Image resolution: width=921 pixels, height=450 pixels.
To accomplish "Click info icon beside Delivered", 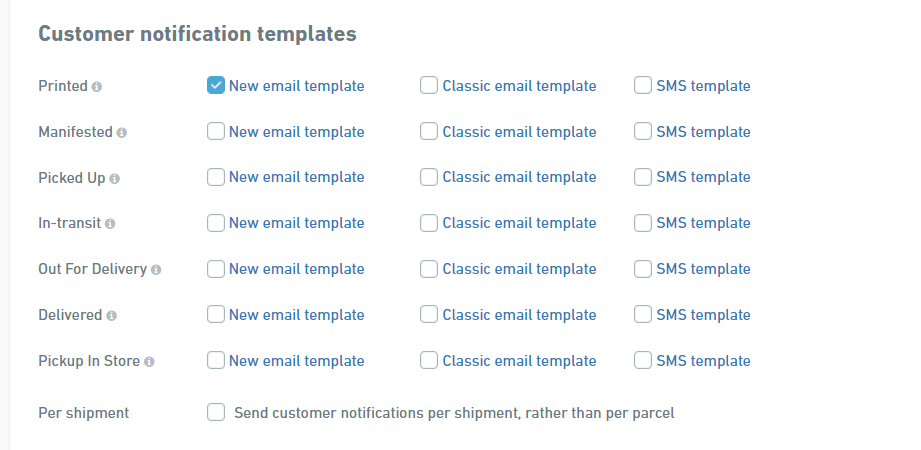I will tap(111, 316).
